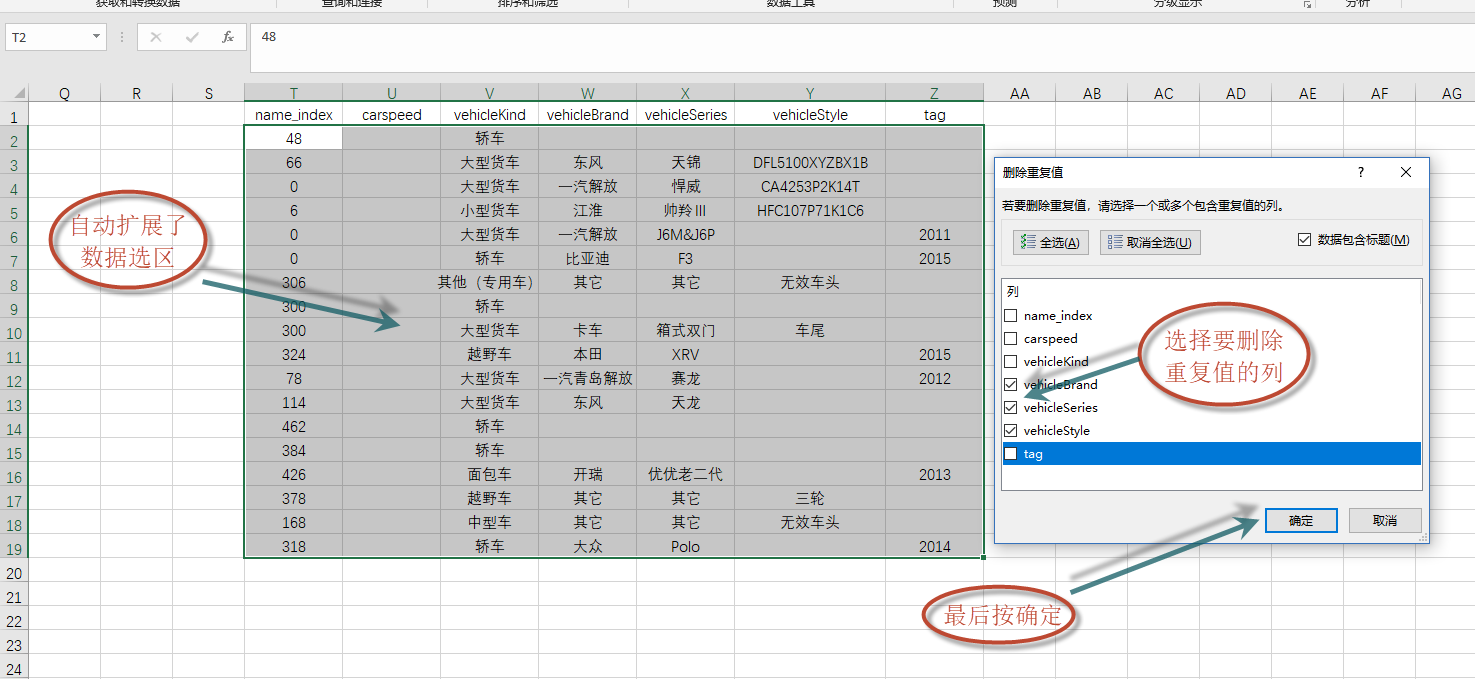The height and width of the screenshot is (679, 1475).
Task: Close the 删除重复值 dialog with its X icon
Action: pyautogui.click(x=1406, y=172)
